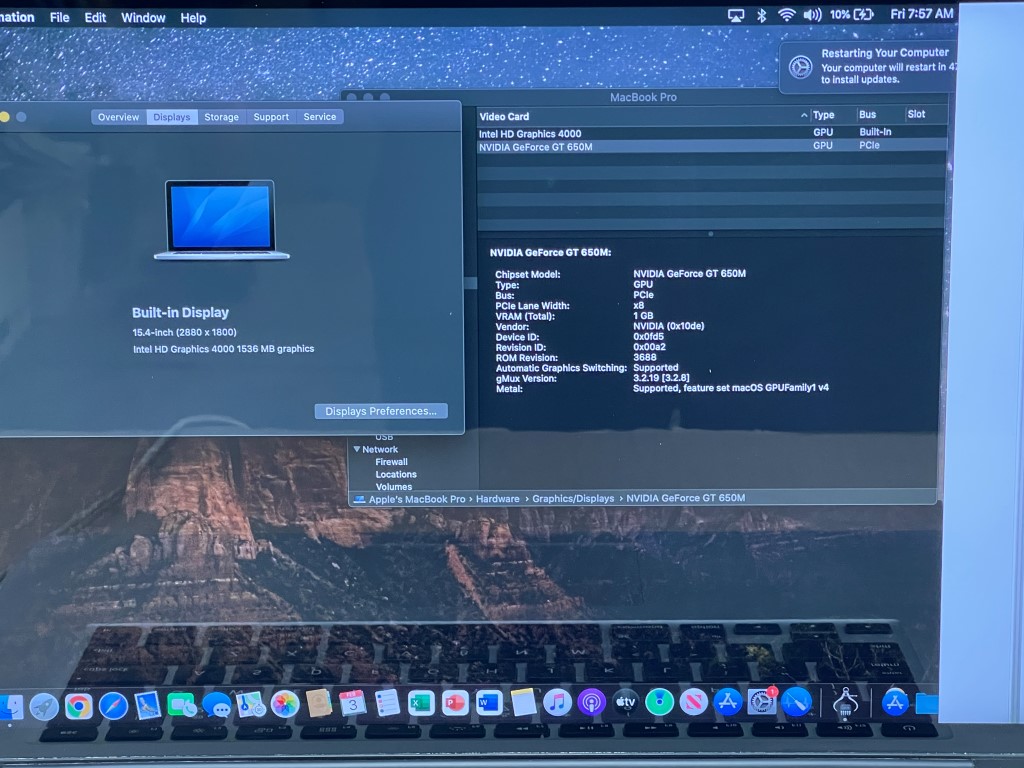This screenshot has height=768, width=1024.
Task: Open the Notes app in Dock
Action: [523, 703]
